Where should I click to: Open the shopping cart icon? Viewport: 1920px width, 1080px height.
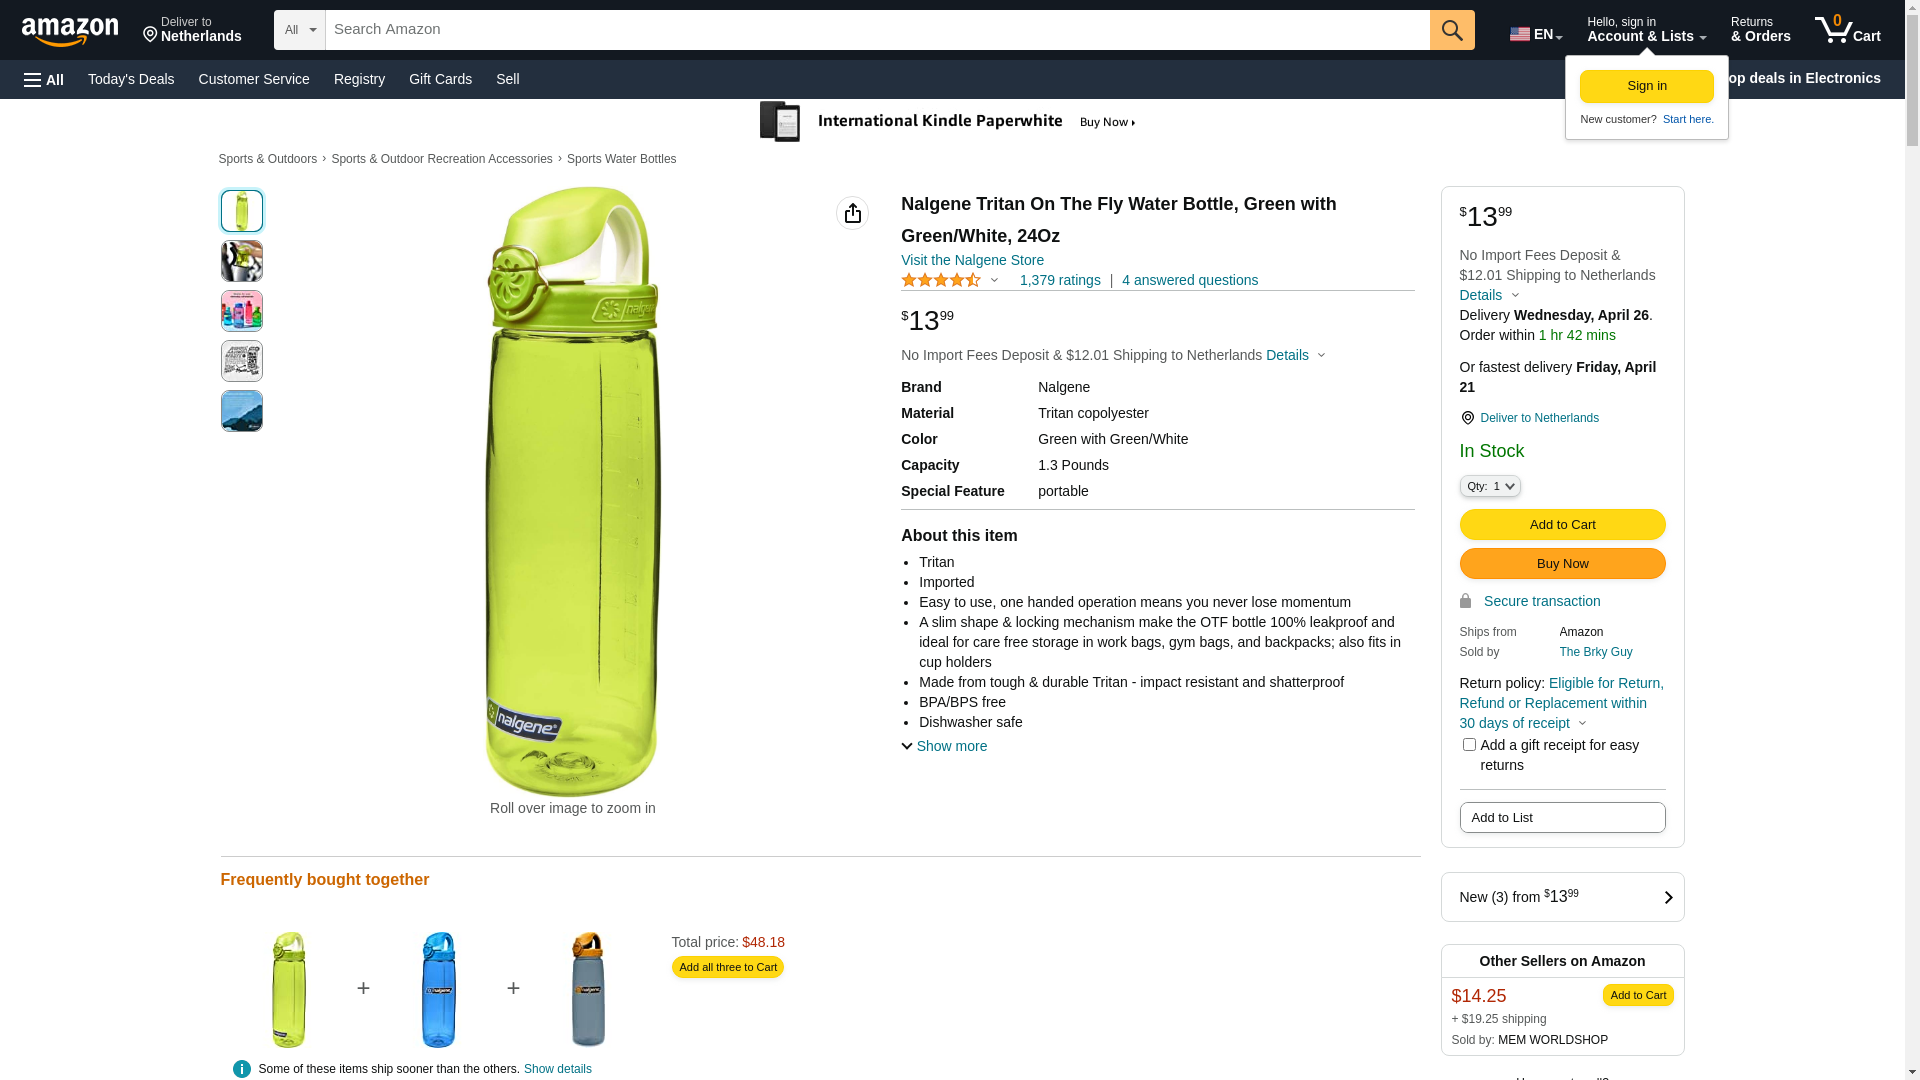(x=1846, y=30)
